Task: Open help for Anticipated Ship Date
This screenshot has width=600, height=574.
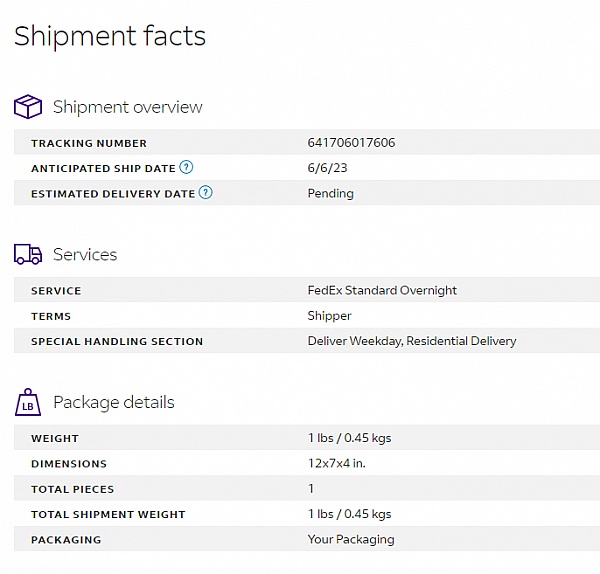Action: [x=186, y=168]
